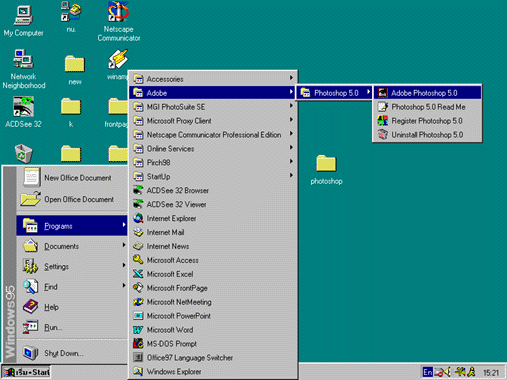Launch Microsoft NetMeeting

213,302
